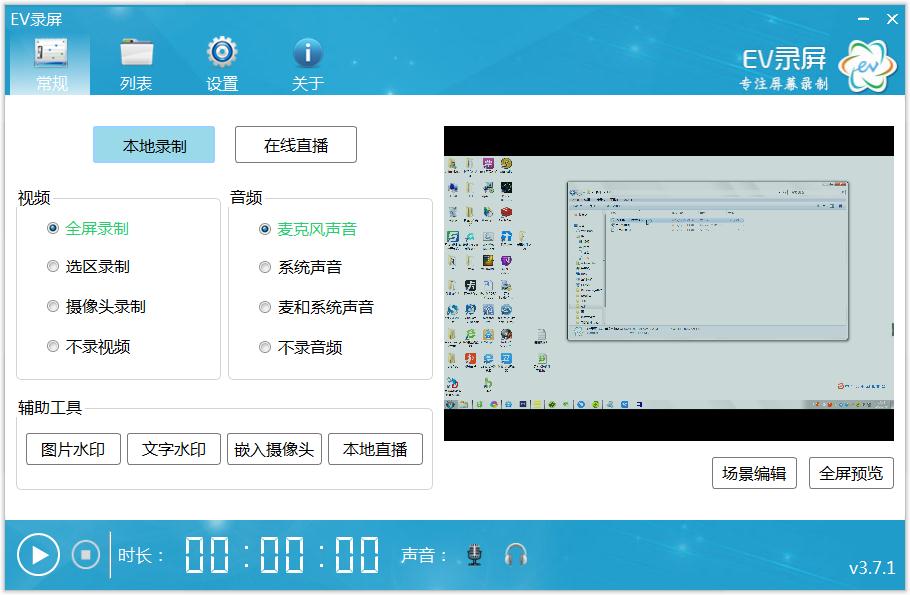This screenshot has height=595, width=910.
Task: Click 嵌入摄像头 embed camera button
Action: 275,449
